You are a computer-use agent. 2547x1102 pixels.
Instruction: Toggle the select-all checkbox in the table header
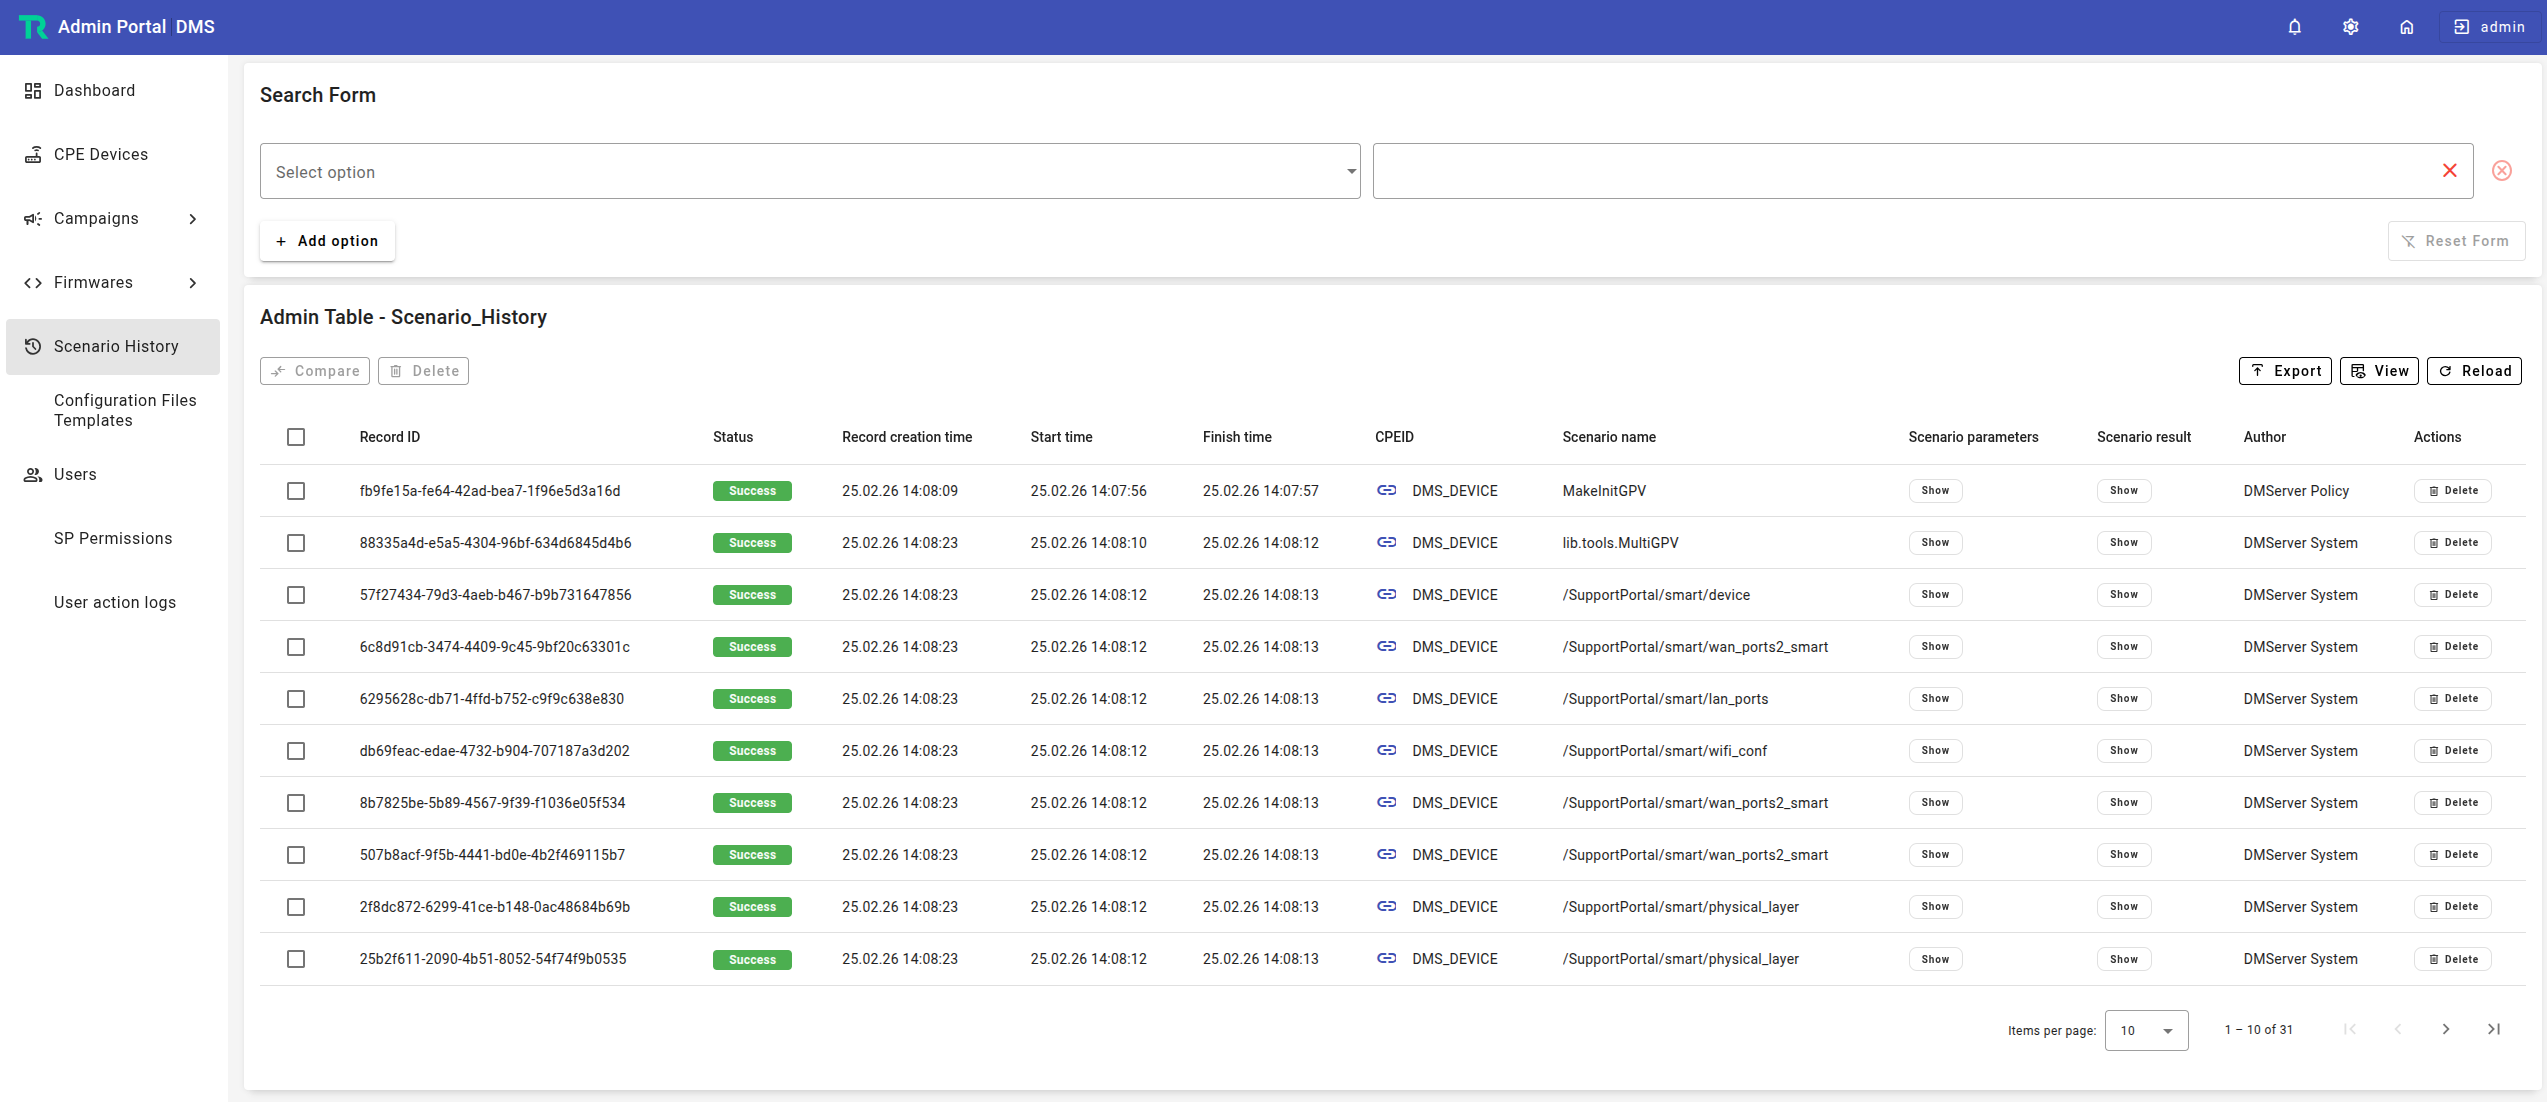[296, 437]
